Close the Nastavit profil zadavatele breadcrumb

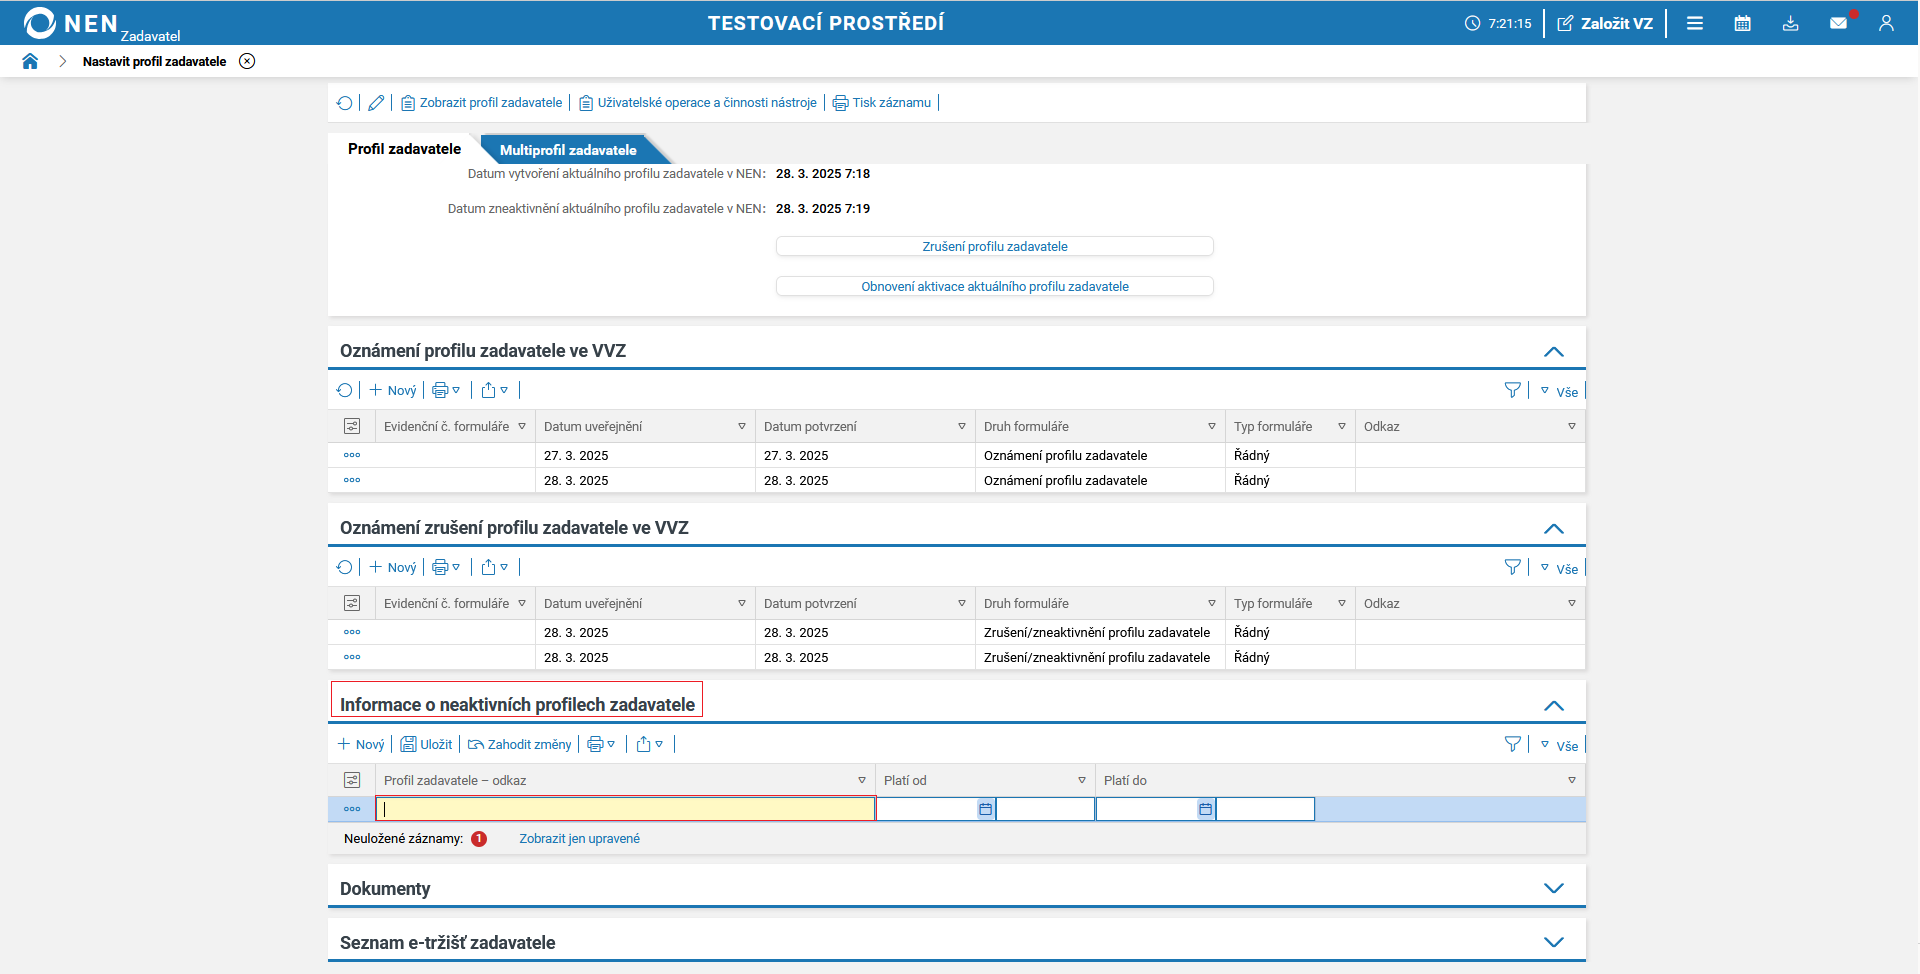(247, 61)
